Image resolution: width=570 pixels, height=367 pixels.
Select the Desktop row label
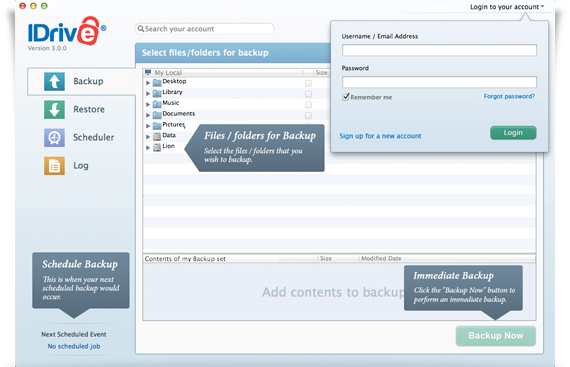pos(174,81)
